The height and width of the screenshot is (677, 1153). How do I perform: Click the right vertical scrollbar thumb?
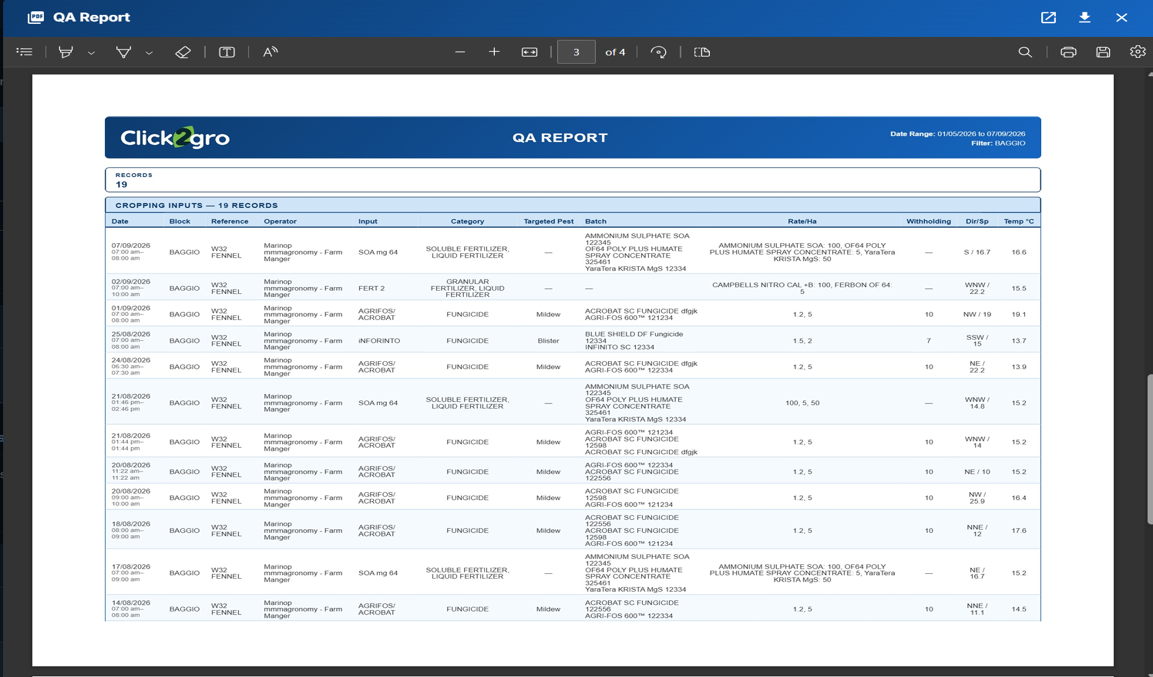click(1149, 449)
